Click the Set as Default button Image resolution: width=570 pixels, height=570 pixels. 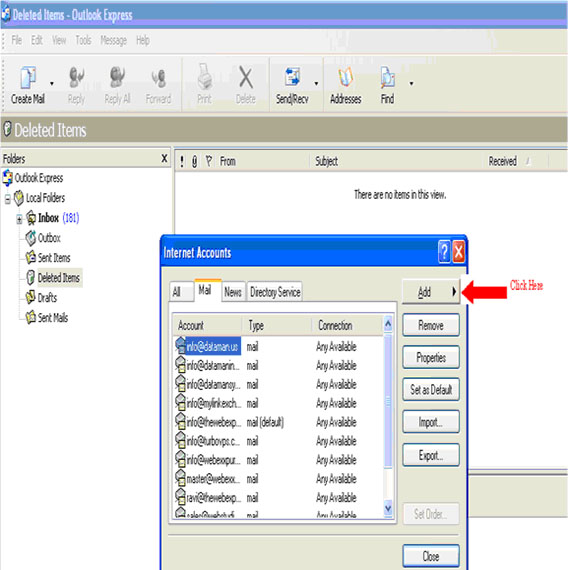click(x=431, y=390)
